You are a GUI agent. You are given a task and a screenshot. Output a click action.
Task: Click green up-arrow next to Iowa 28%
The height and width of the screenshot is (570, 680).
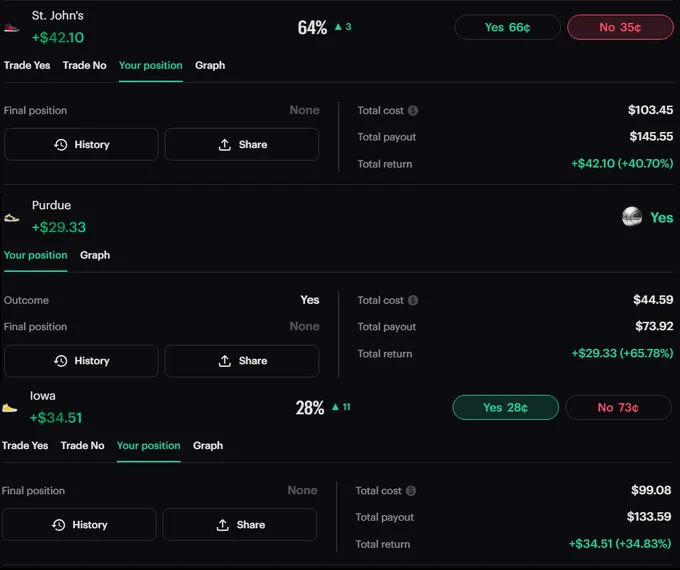pyautogui.click(x=335, y=407)
